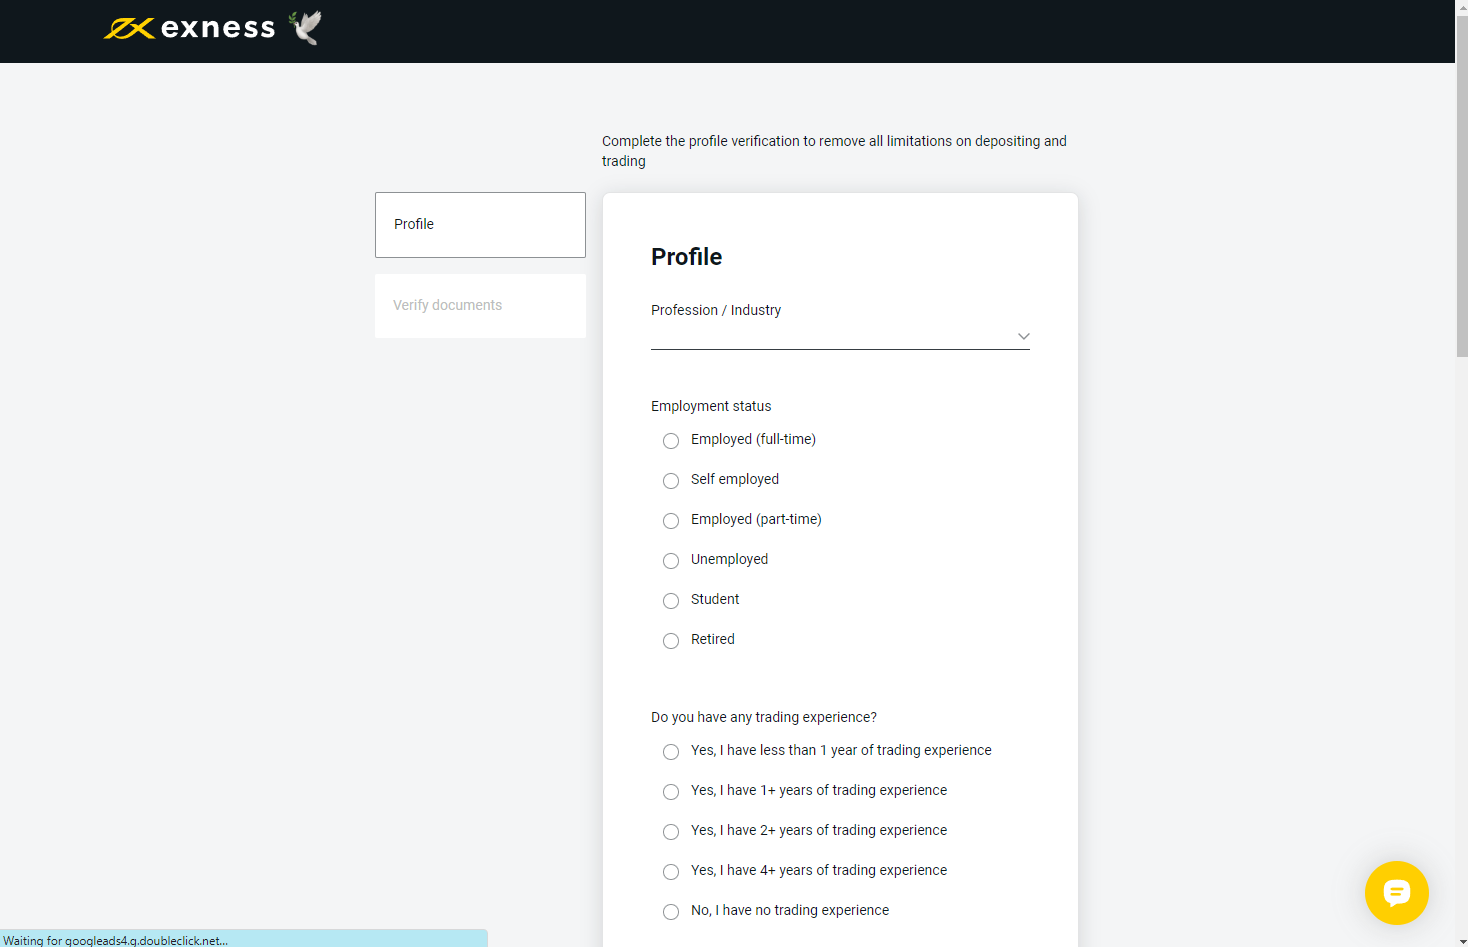Select Employed (part-time) option

tap(671, 521)
